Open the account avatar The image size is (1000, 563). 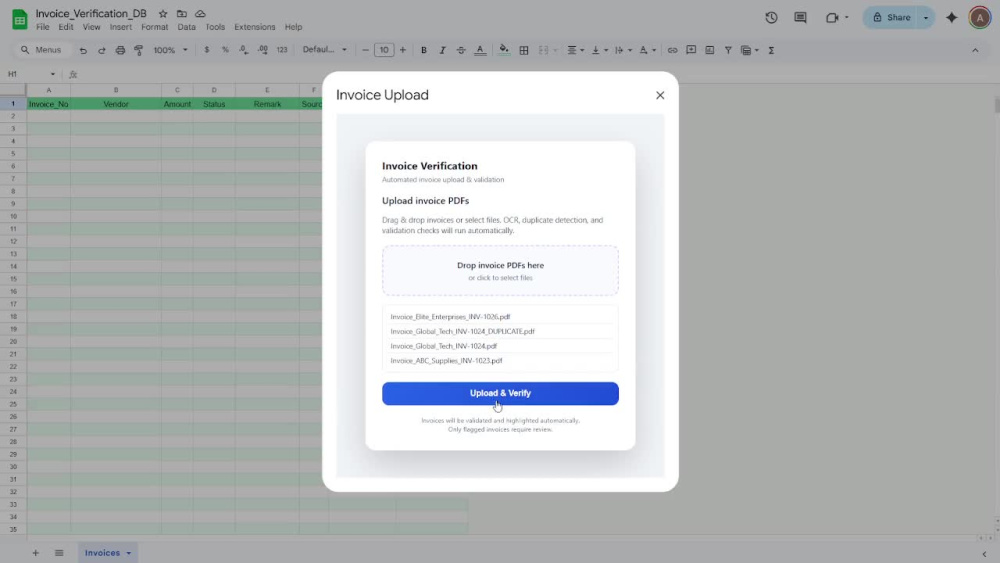click(980, 18)
